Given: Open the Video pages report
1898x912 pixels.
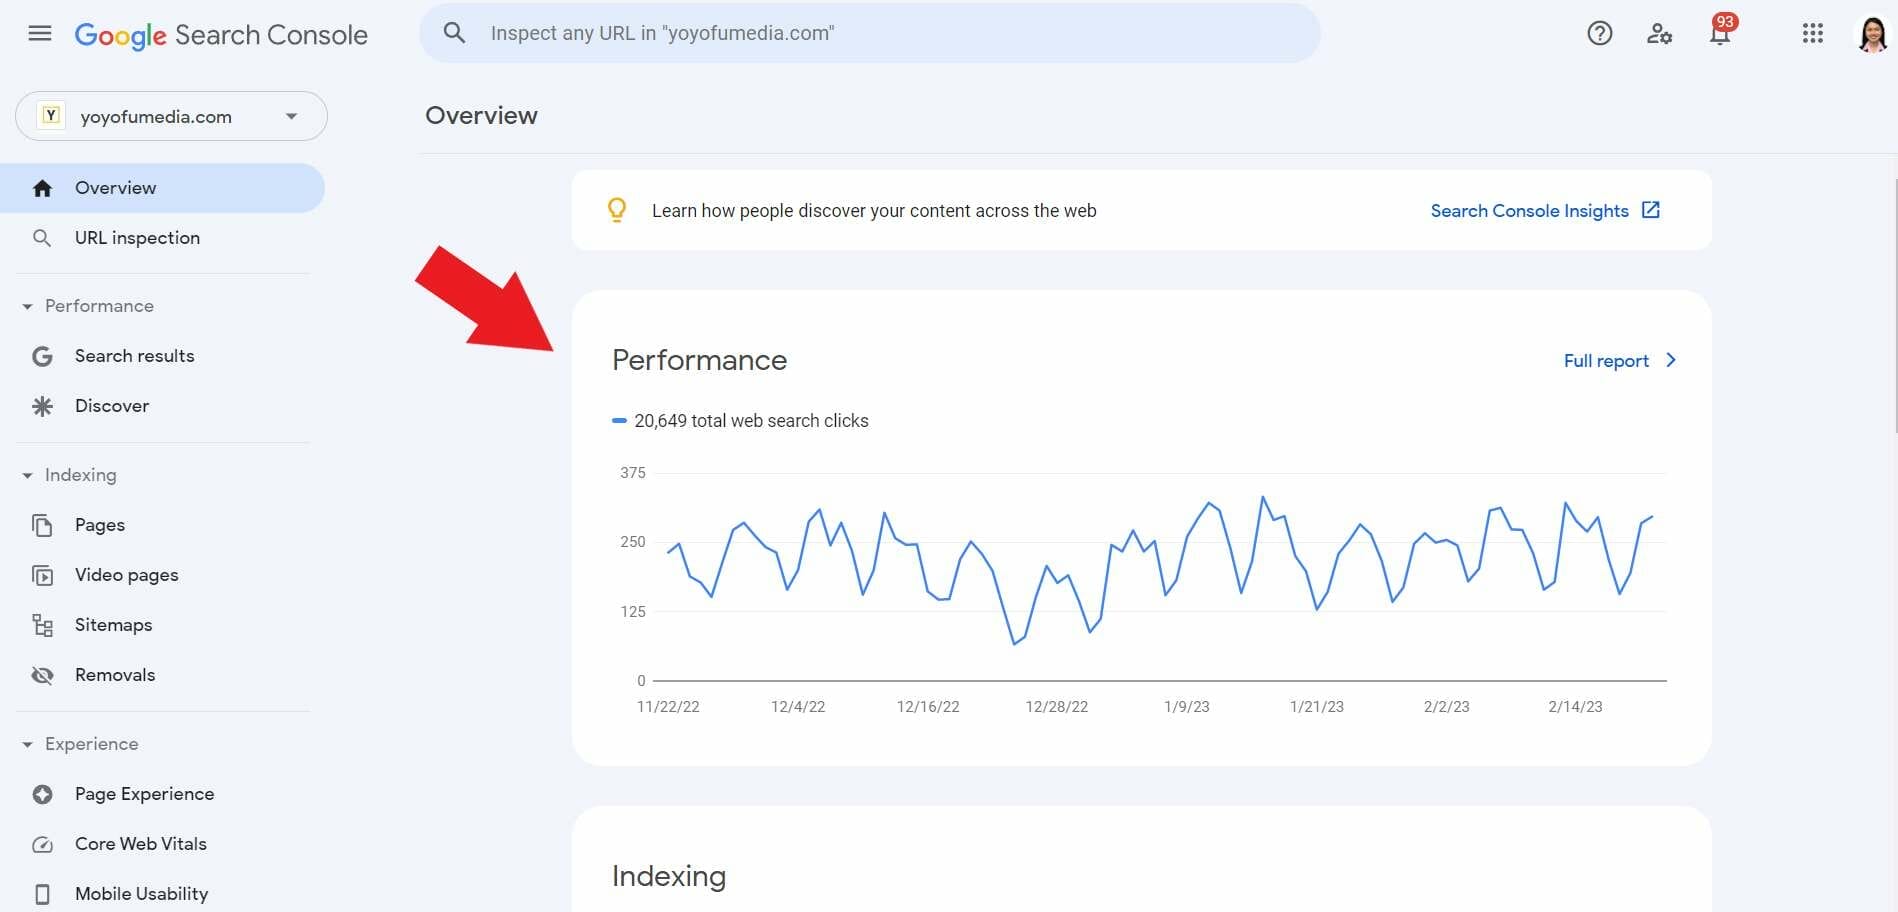Looking at the screenshot, I should point(126,574).
